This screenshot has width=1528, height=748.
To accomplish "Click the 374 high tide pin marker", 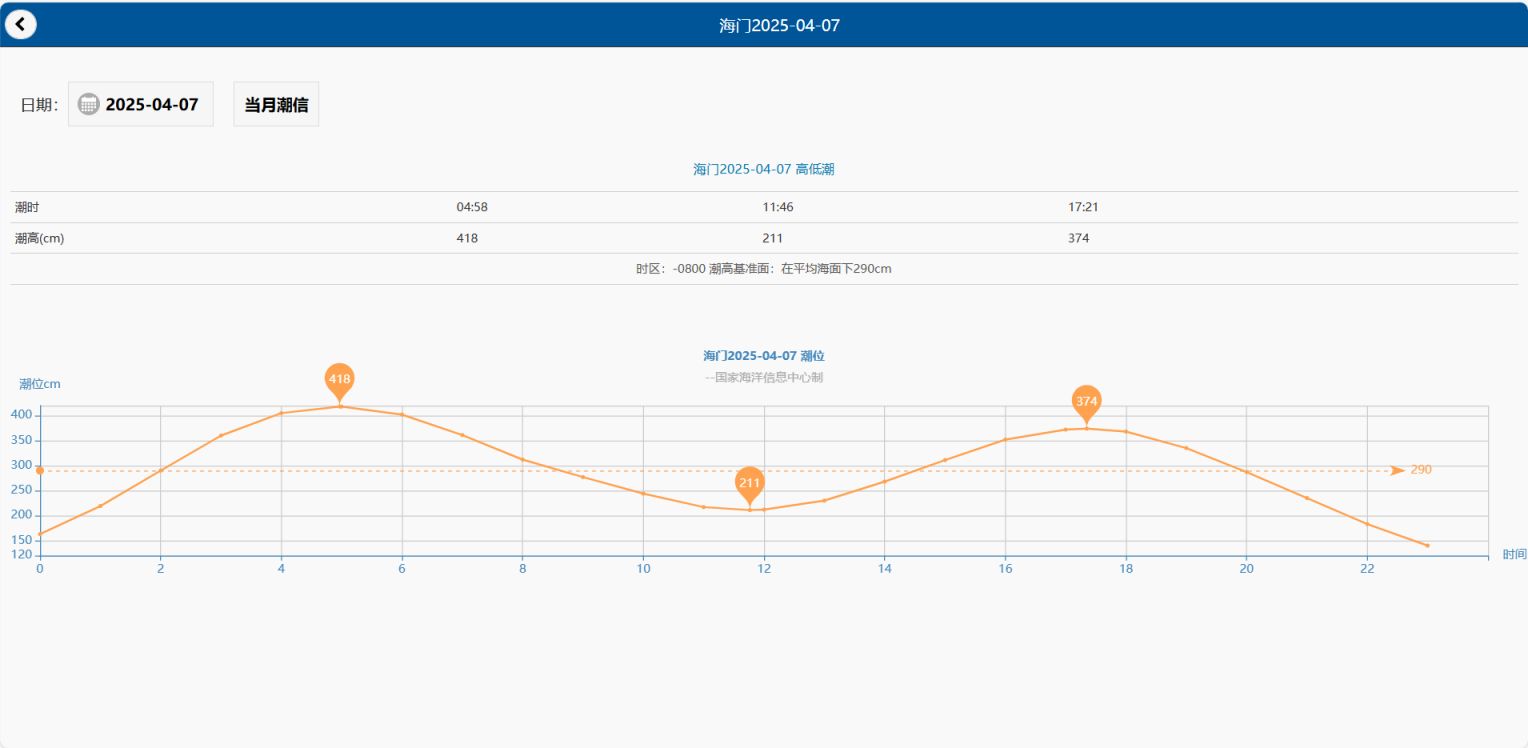I will [x=1087, y=402].
